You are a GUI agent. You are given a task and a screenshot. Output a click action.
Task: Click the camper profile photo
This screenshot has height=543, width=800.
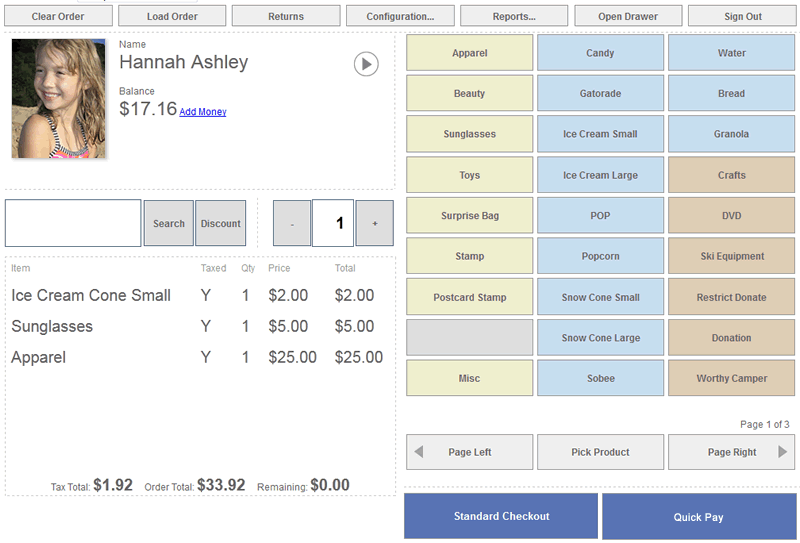click(x=58, y=98)
